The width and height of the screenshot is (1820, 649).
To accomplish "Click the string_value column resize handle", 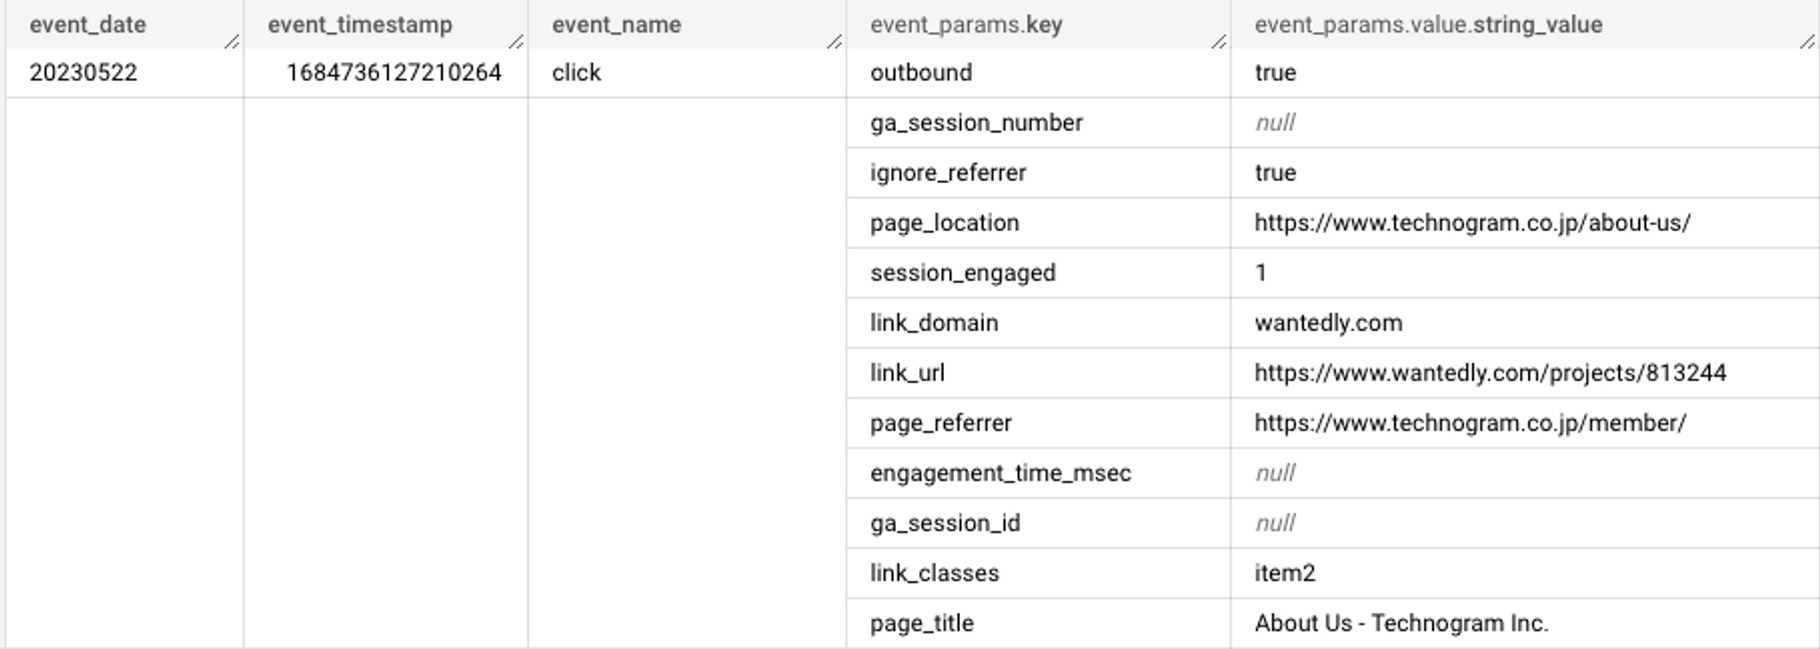I will (x=1807, y=41).
